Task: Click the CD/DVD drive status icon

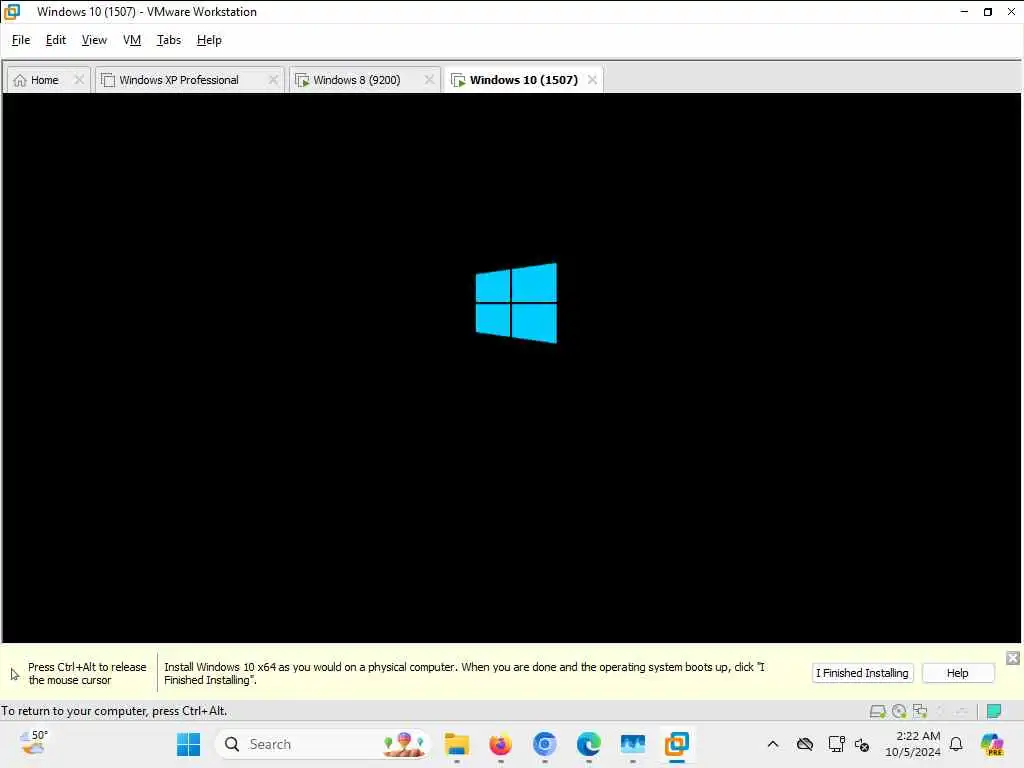Action: (899, 711)
